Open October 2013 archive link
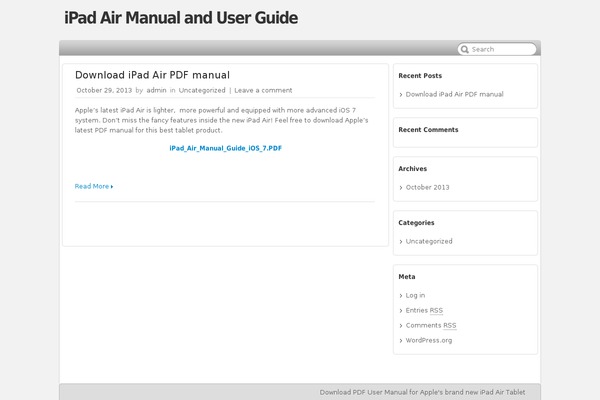This screenshot has width=600, height=400. coord(427,187)
